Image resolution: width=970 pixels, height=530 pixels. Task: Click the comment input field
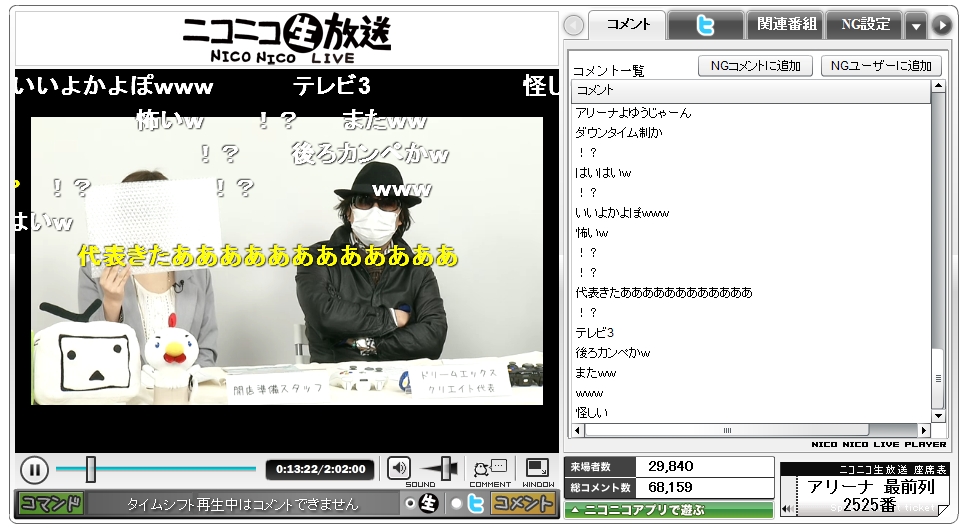242,504
